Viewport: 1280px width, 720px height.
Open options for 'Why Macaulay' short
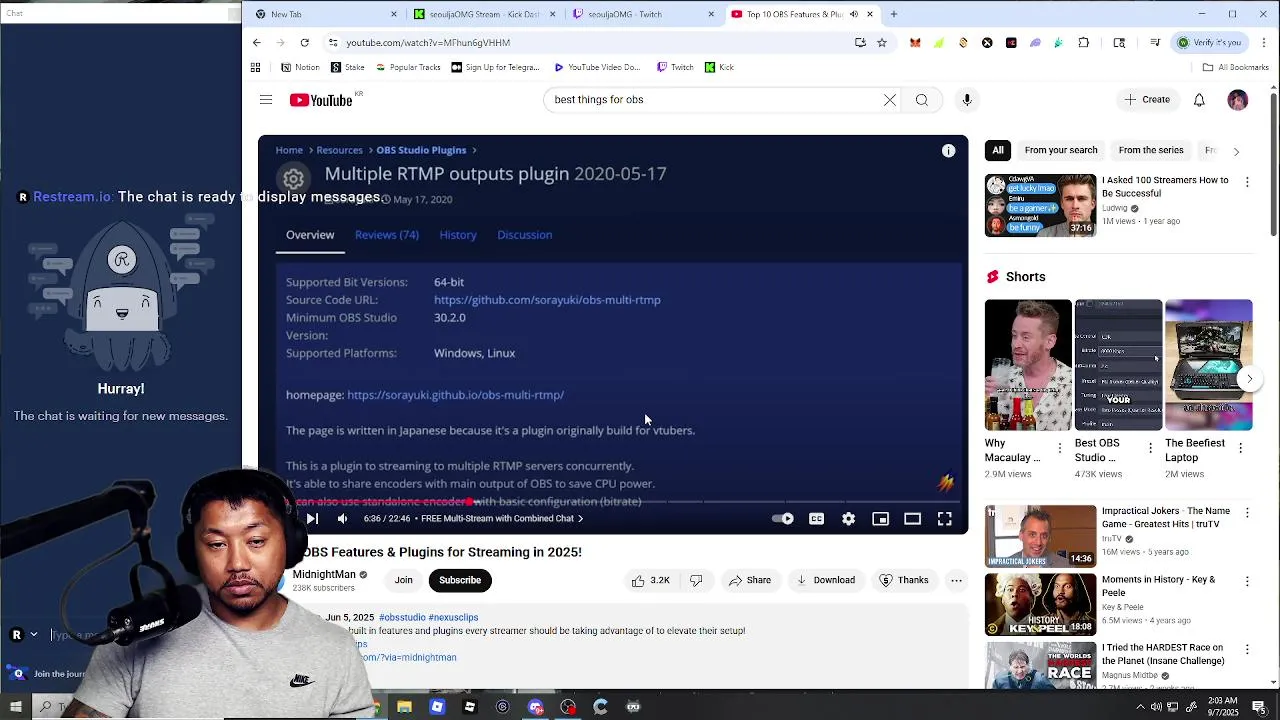1060,448
